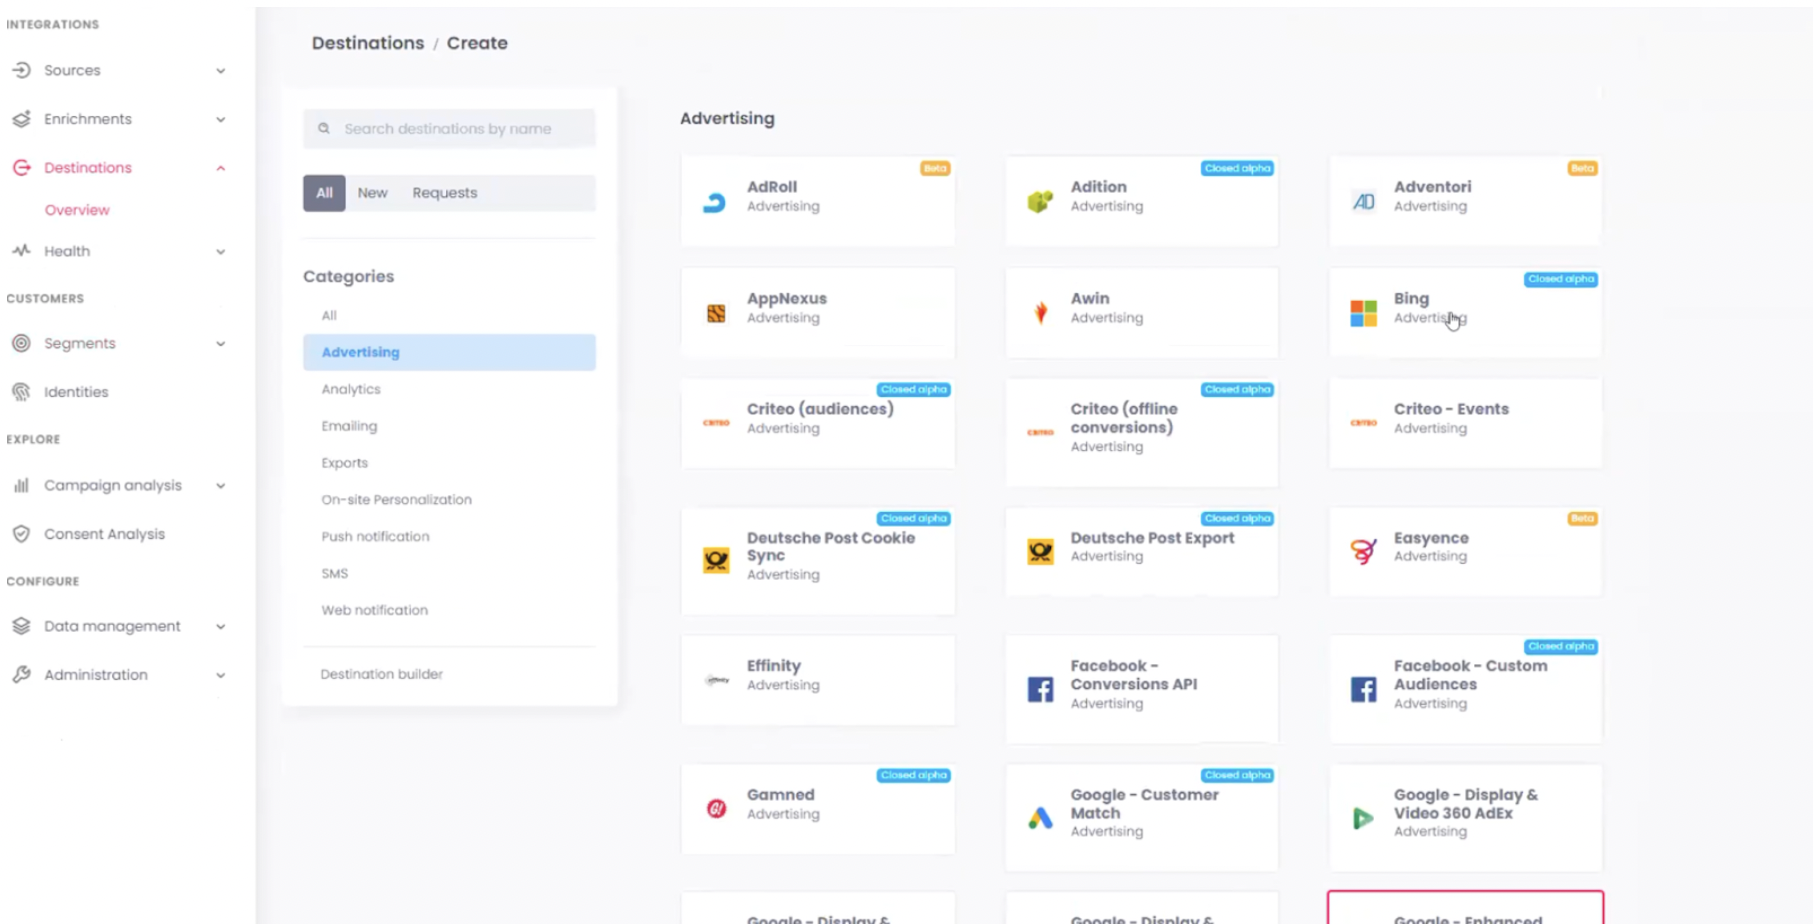
Task: Click the Gamned logo icon
Action: [716, 808]
